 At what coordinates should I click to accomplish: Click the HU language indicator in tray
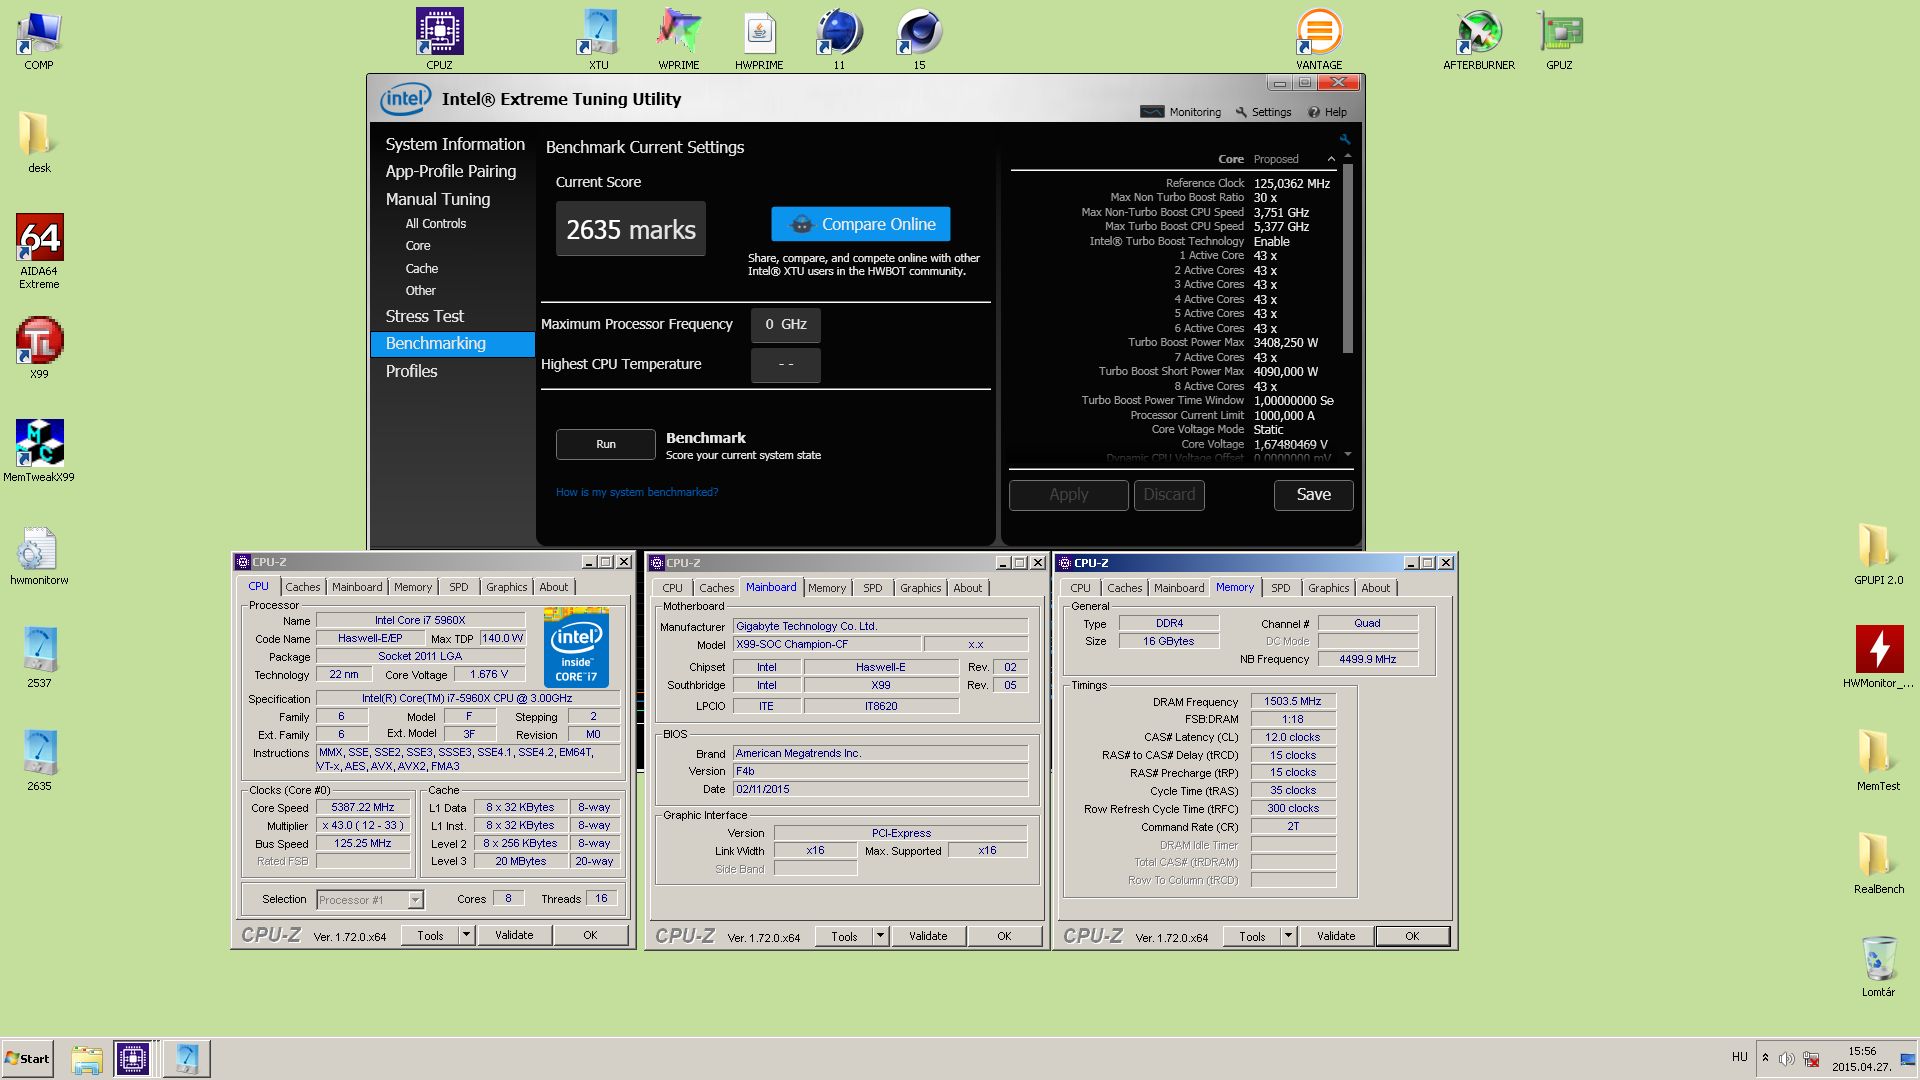1739,1057
